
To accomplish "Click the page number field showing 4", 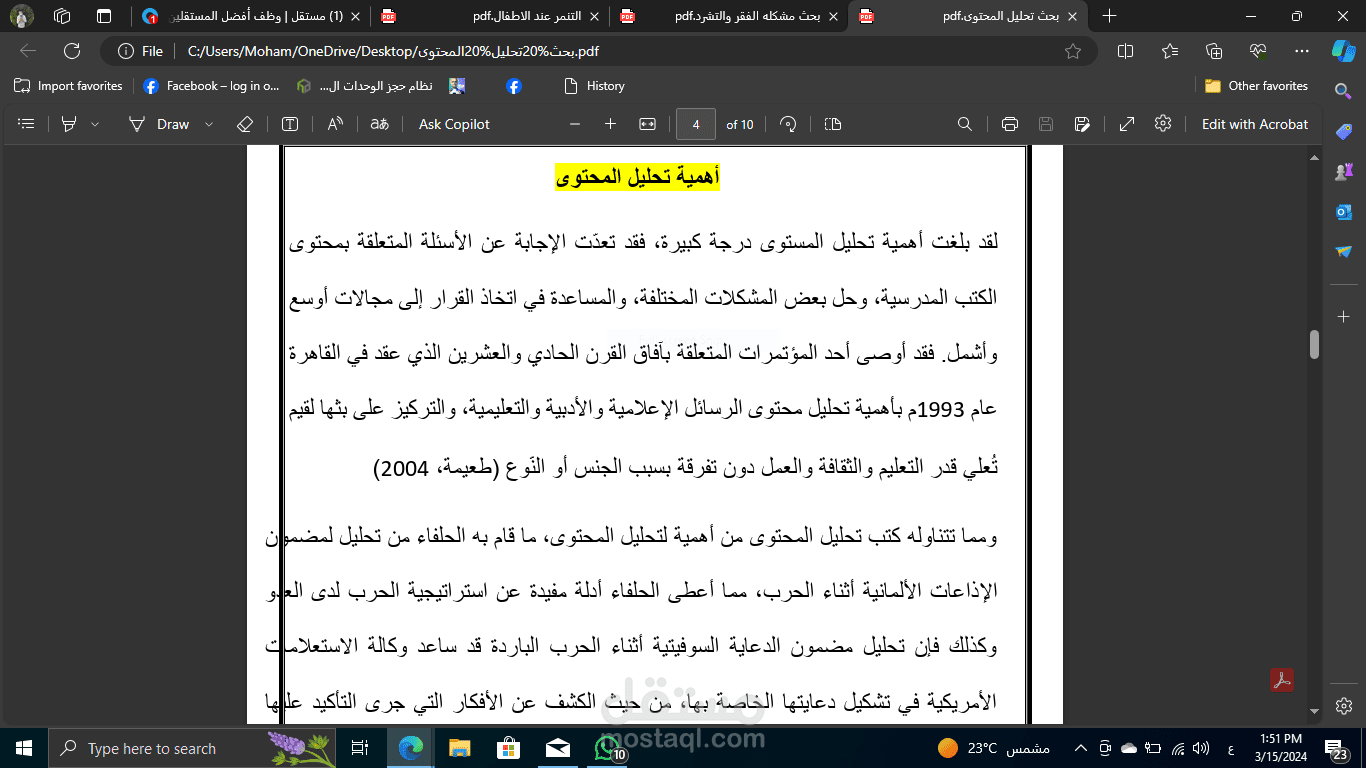I will coord(696,124).
